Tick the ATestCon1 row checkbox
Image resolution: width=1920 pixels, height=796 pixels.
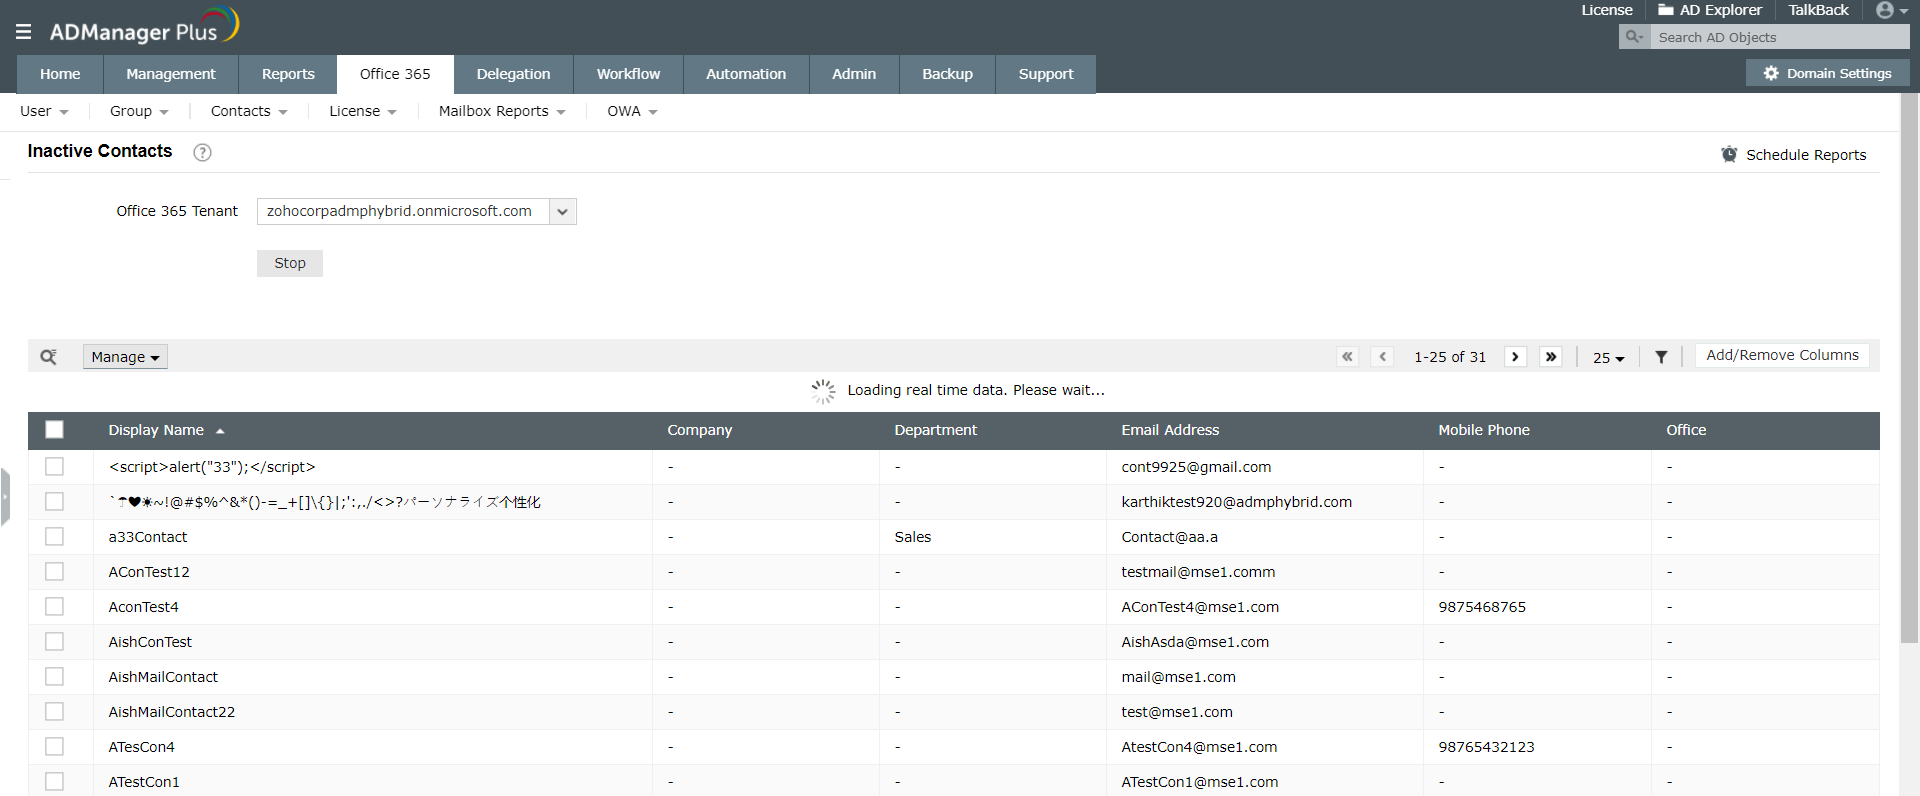tap(54, 782)
